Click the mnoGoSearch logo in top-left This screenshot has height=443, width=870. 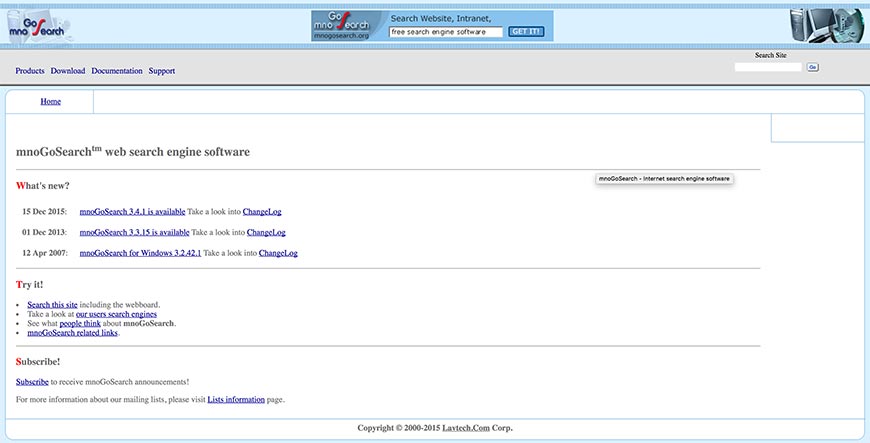click(40, 24)
